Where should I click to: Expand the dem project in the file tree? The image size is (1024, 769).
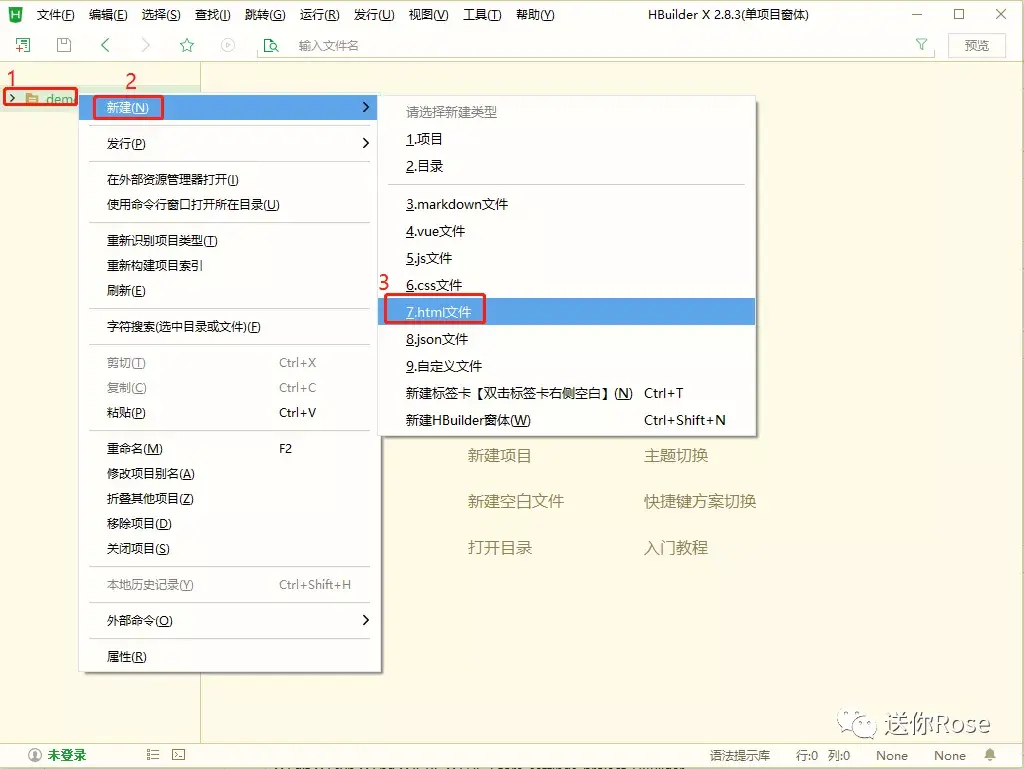point(10,97)
